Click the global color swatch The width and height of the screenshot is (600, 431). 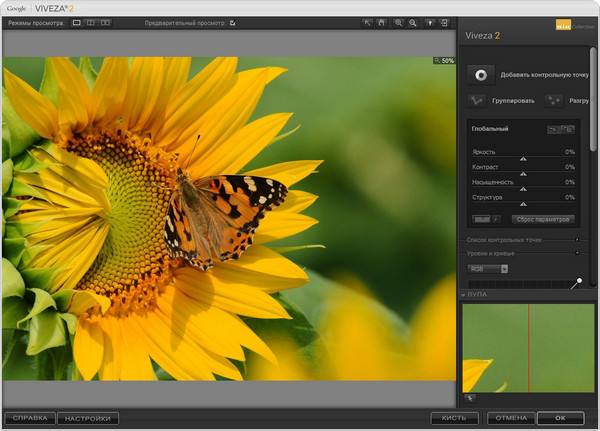pos(482,218)
